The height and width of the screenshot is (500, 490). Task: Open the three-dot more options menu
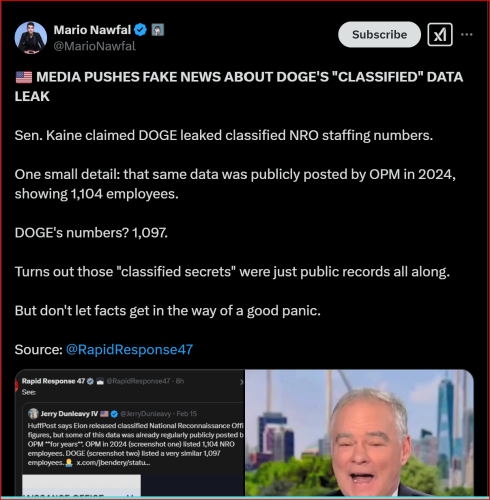pyautogui.click(x=467, y=34)
